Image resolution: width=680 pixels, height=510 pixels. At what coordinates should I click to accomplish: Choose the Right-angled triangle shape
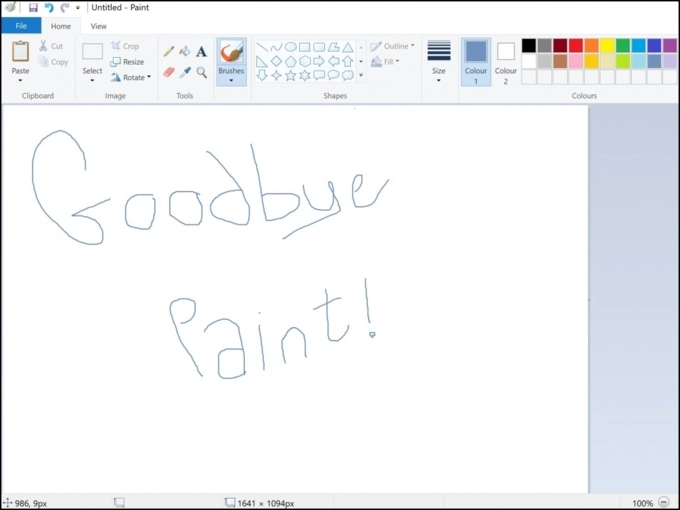coord(262,61)
